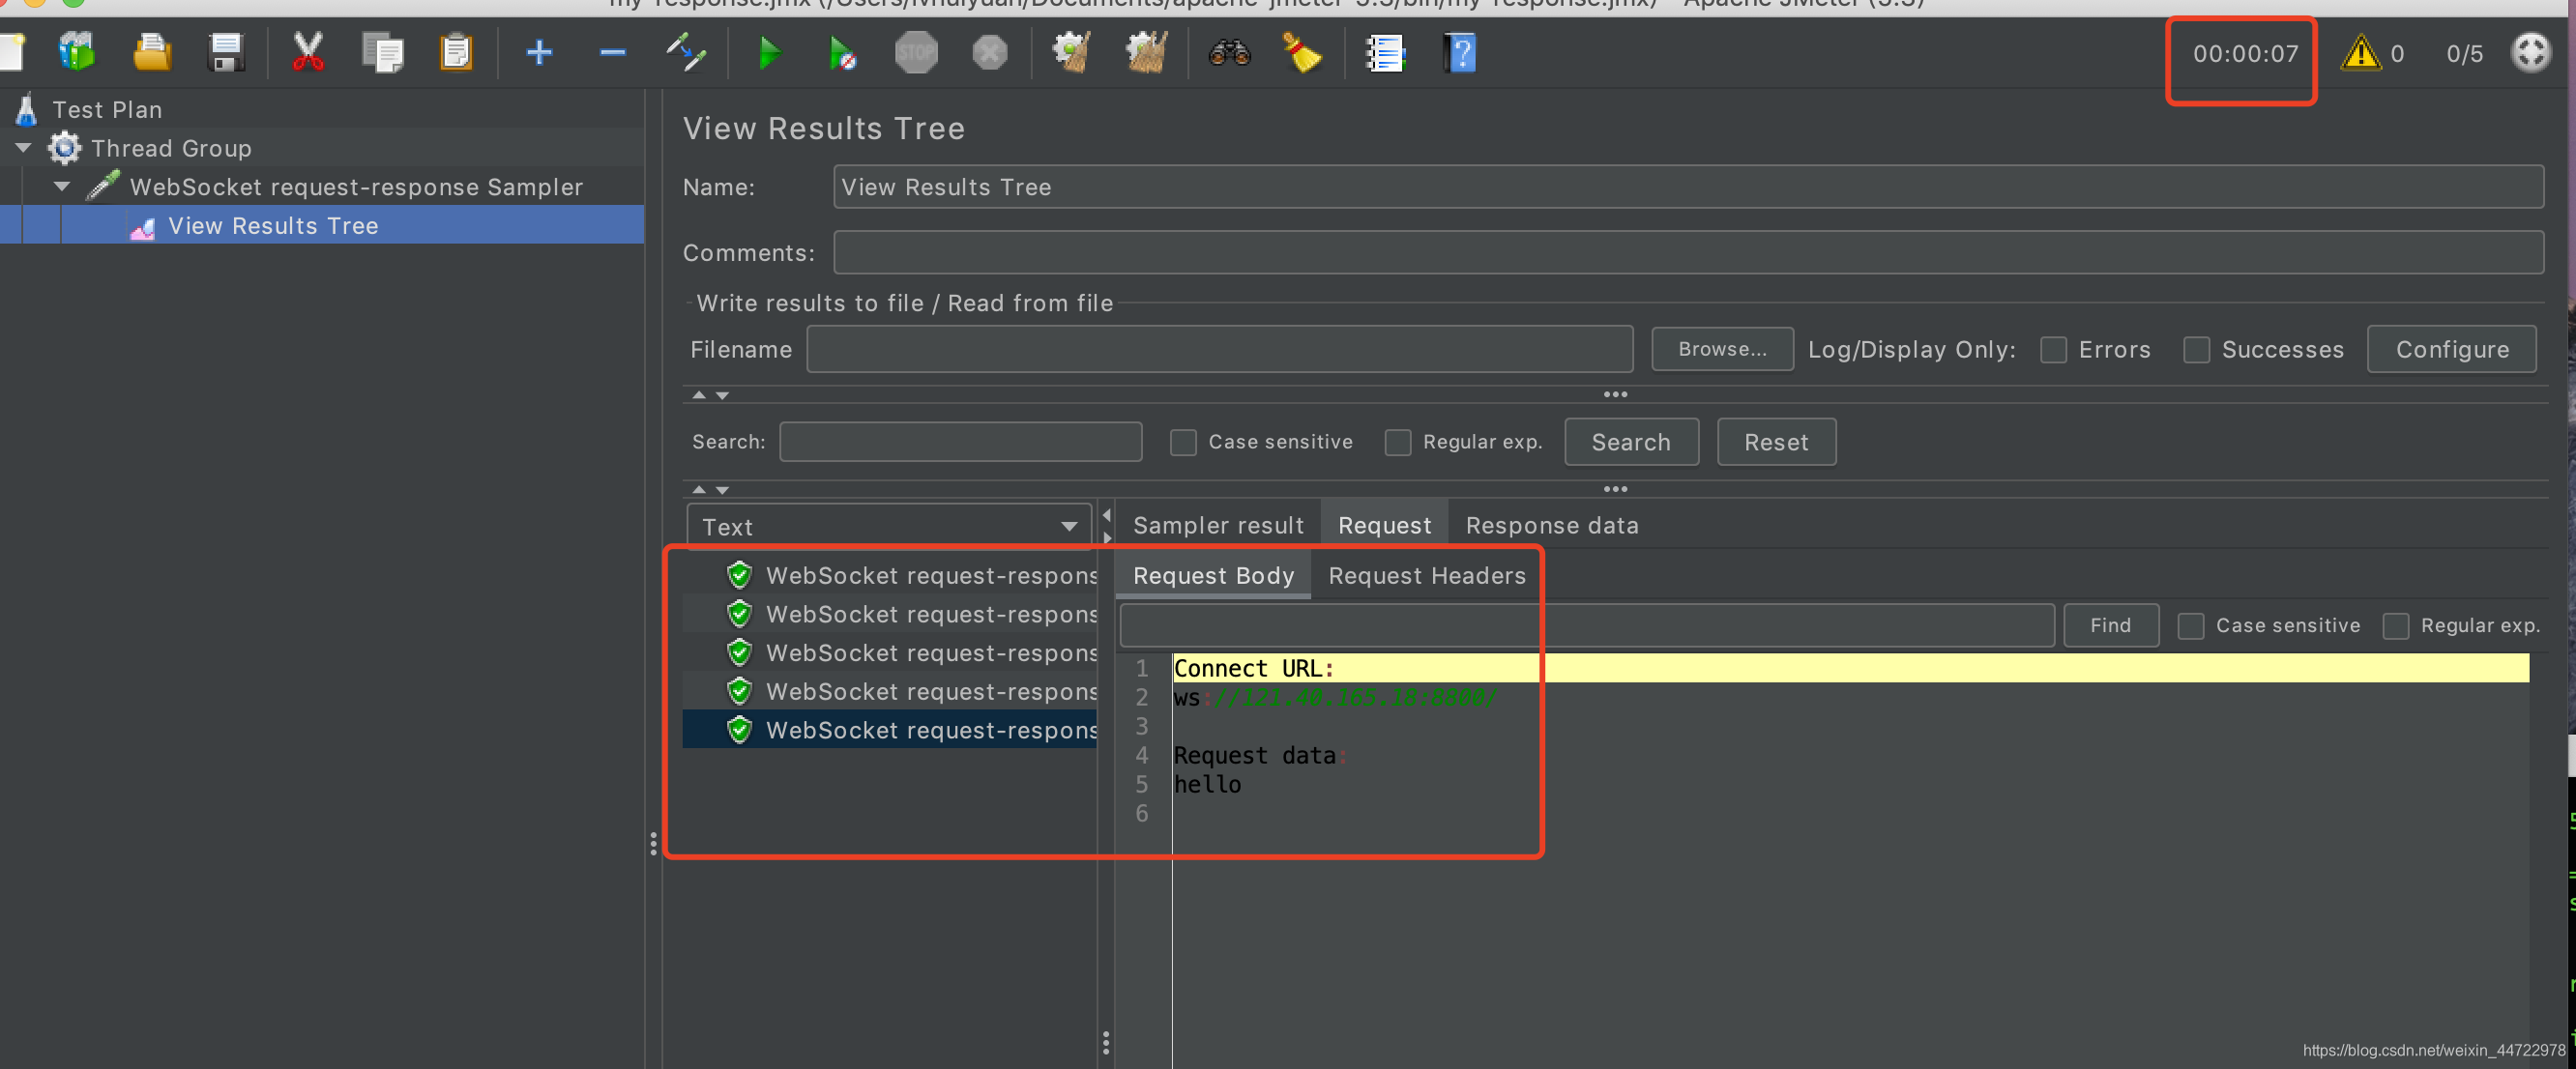The width and height of the screenshot is (2576, 1069).
Task: Clear all results with double-broom icon
Action: click(1147, 52)
